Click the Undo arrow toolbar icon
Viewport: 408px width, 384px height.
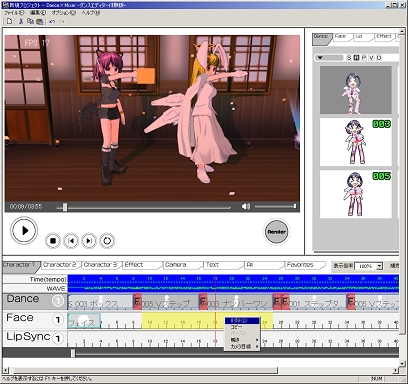point(52,21)
